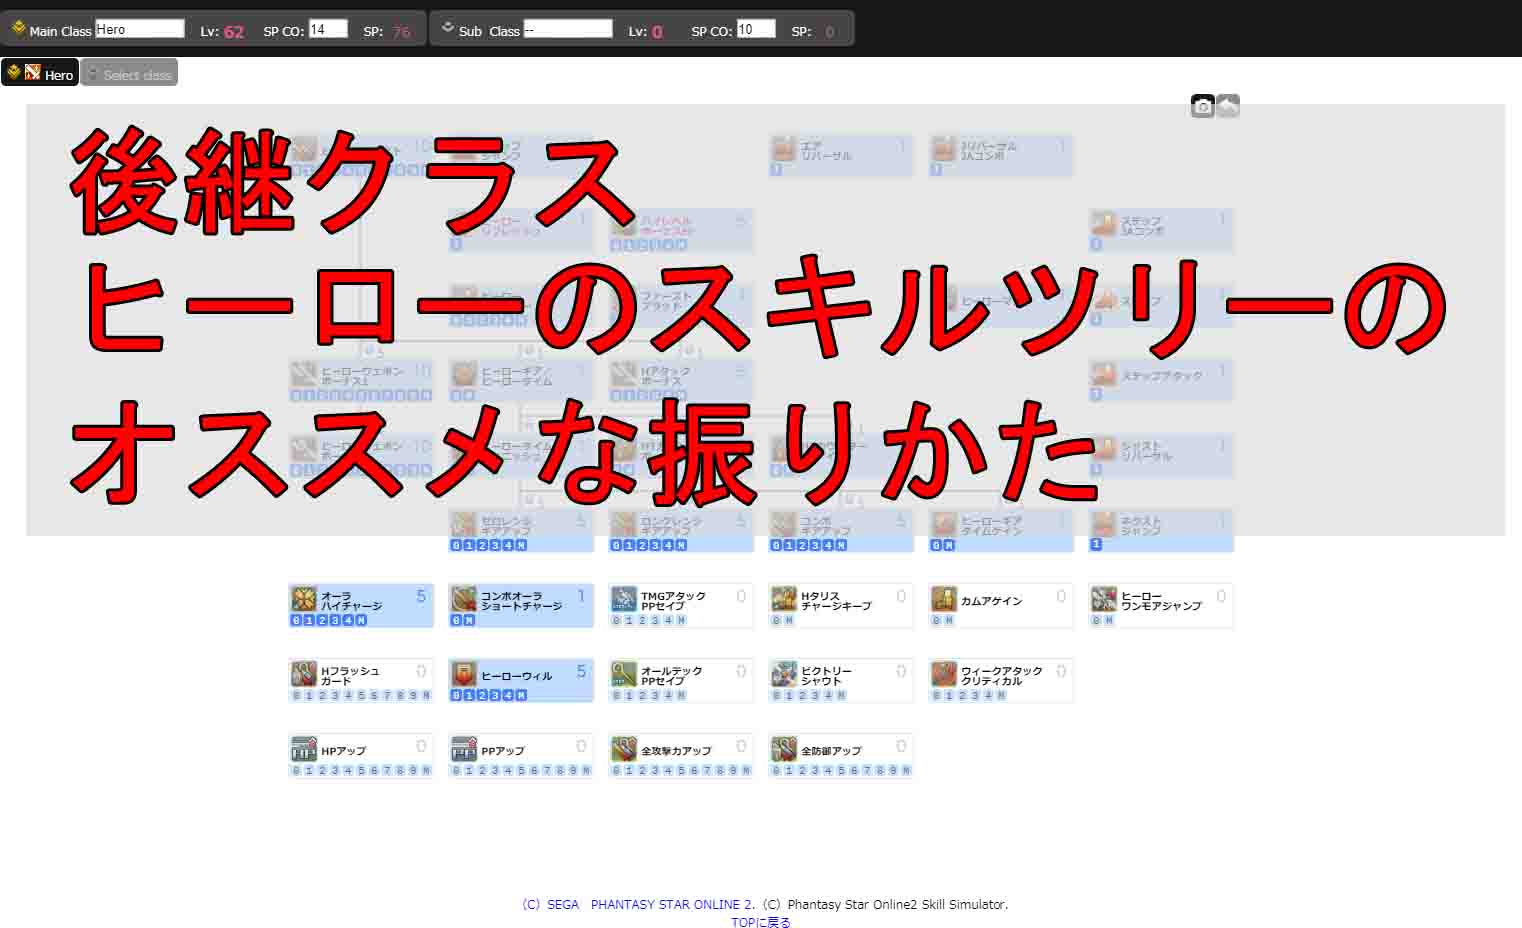Image resolution: width=1522 pixels, height=928 pixels.
Task: Select the HPアップ skill icon
Action: coord(304,749)
